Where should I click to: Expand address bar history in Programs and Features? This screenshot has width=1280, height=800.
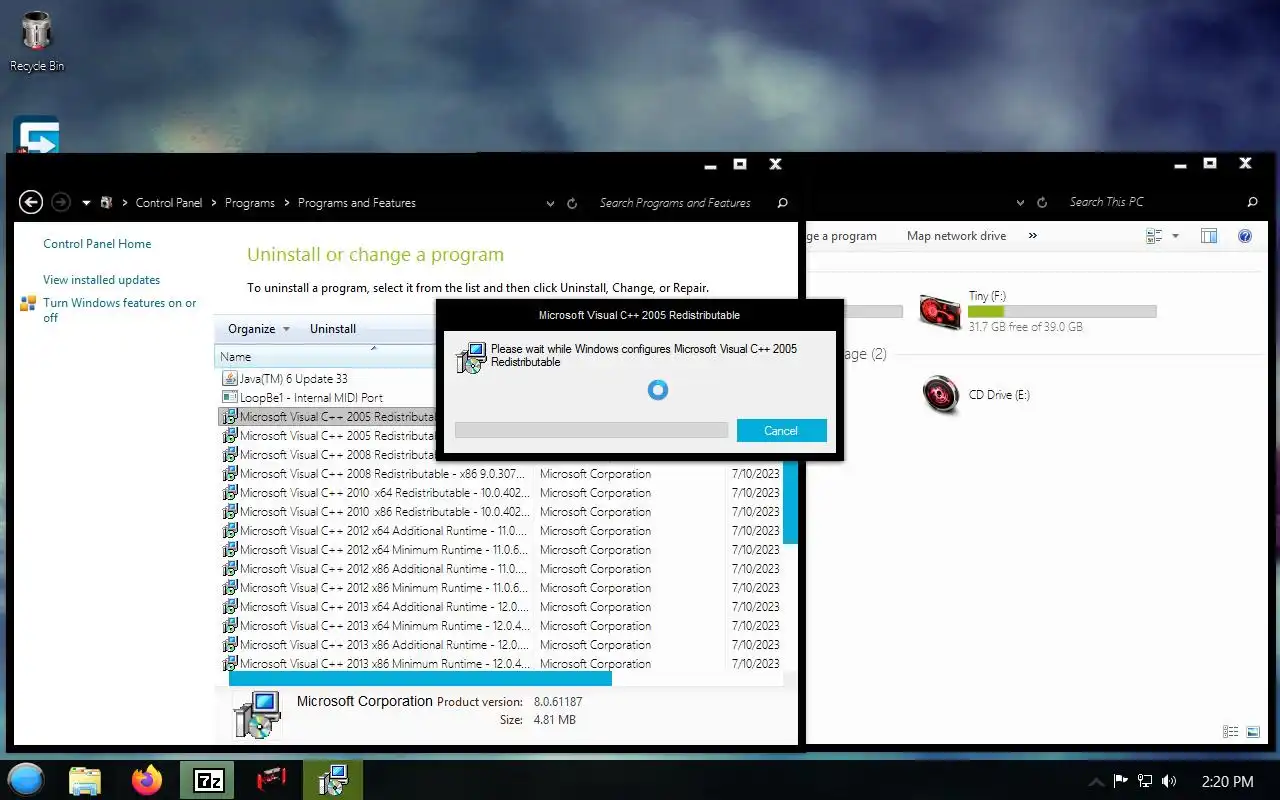(x=550, y=203)
